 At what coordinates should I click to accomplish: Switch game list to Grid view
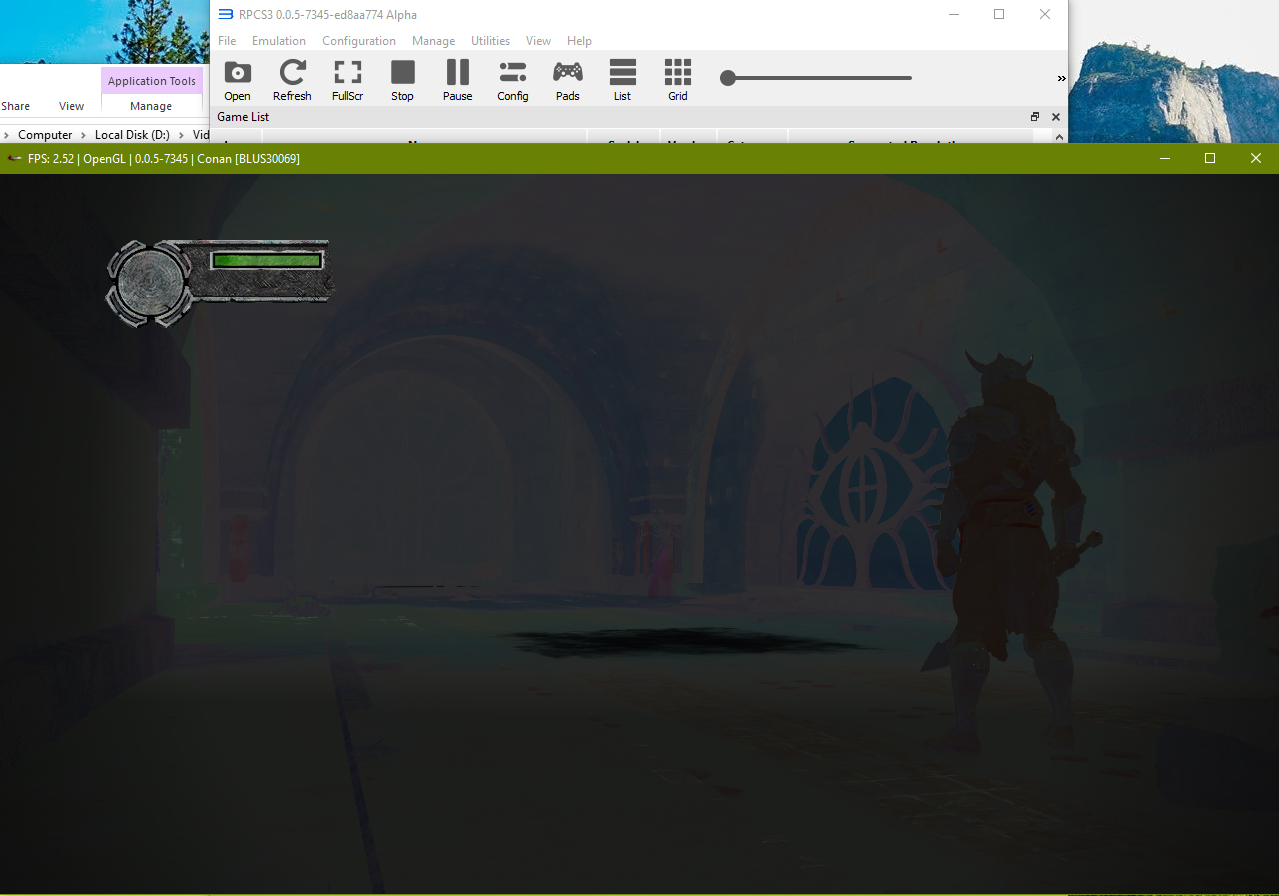[x=677, y=79]
